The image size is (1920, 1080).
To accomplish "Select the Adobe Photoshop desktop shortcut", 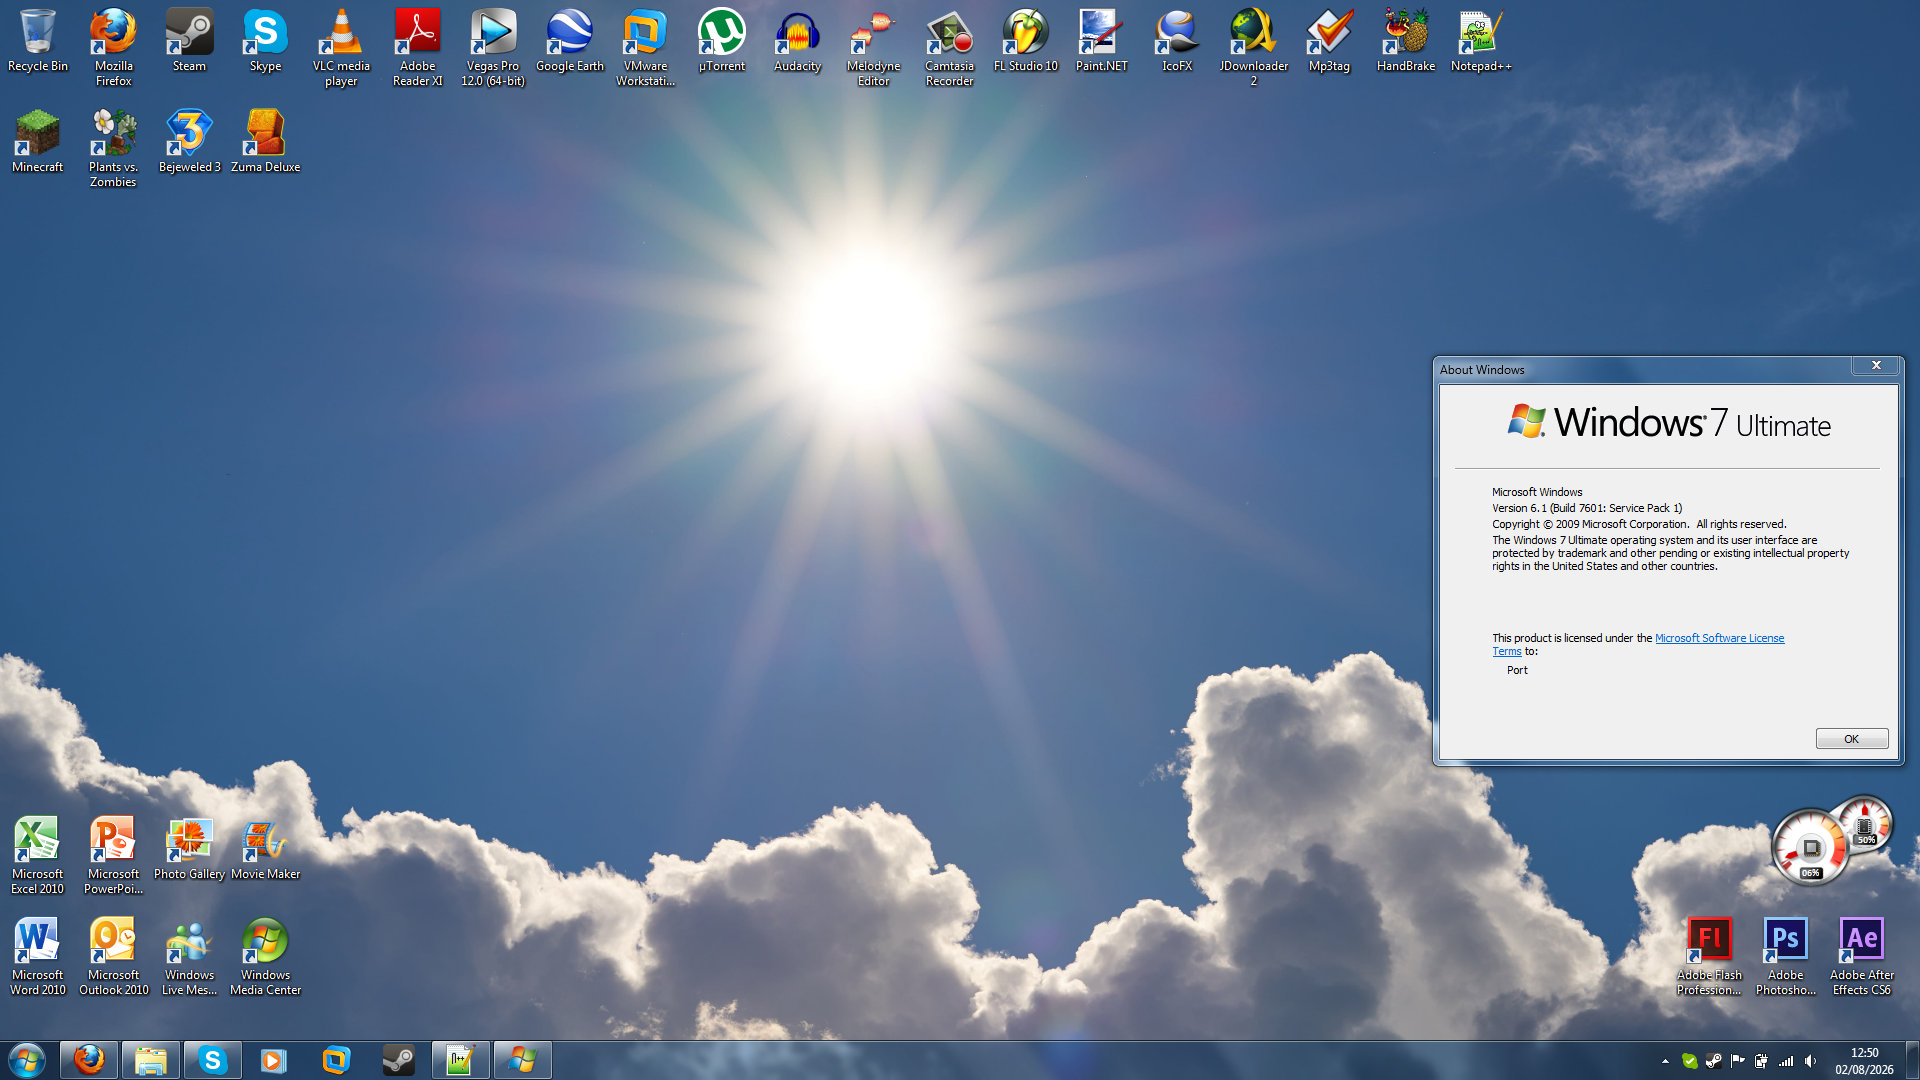I will coord(1785,957).
